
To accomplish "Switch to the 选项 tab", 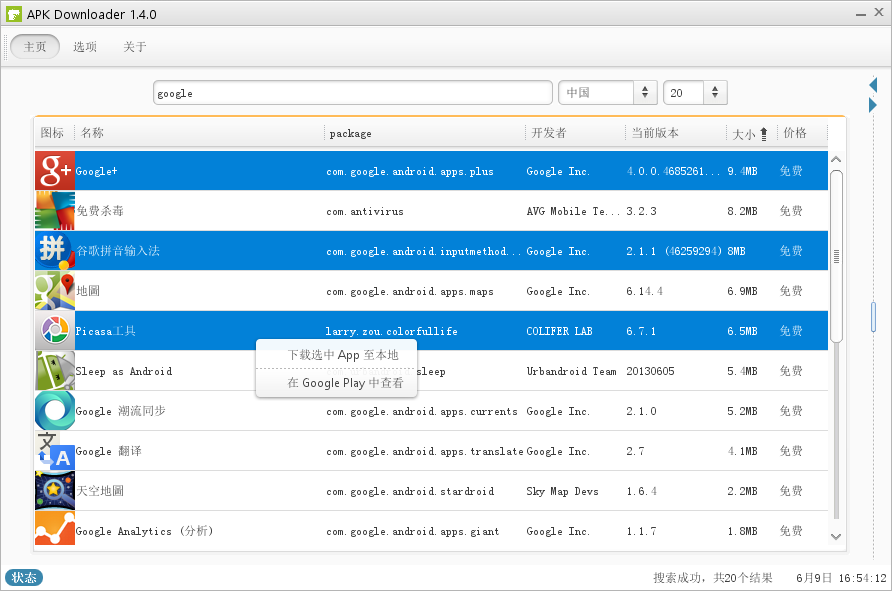I will coord(85,47).
